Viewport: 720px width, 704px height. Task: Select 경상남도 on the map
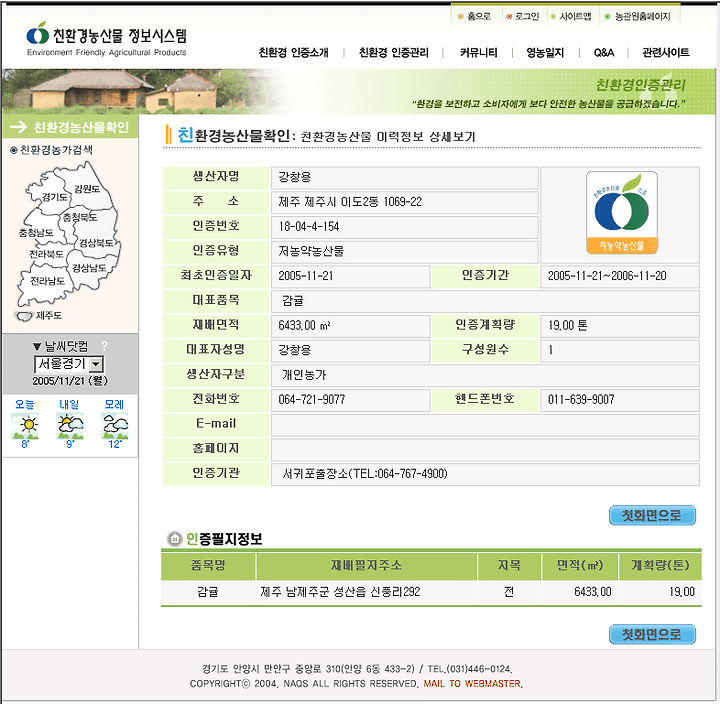click(89, 268)
